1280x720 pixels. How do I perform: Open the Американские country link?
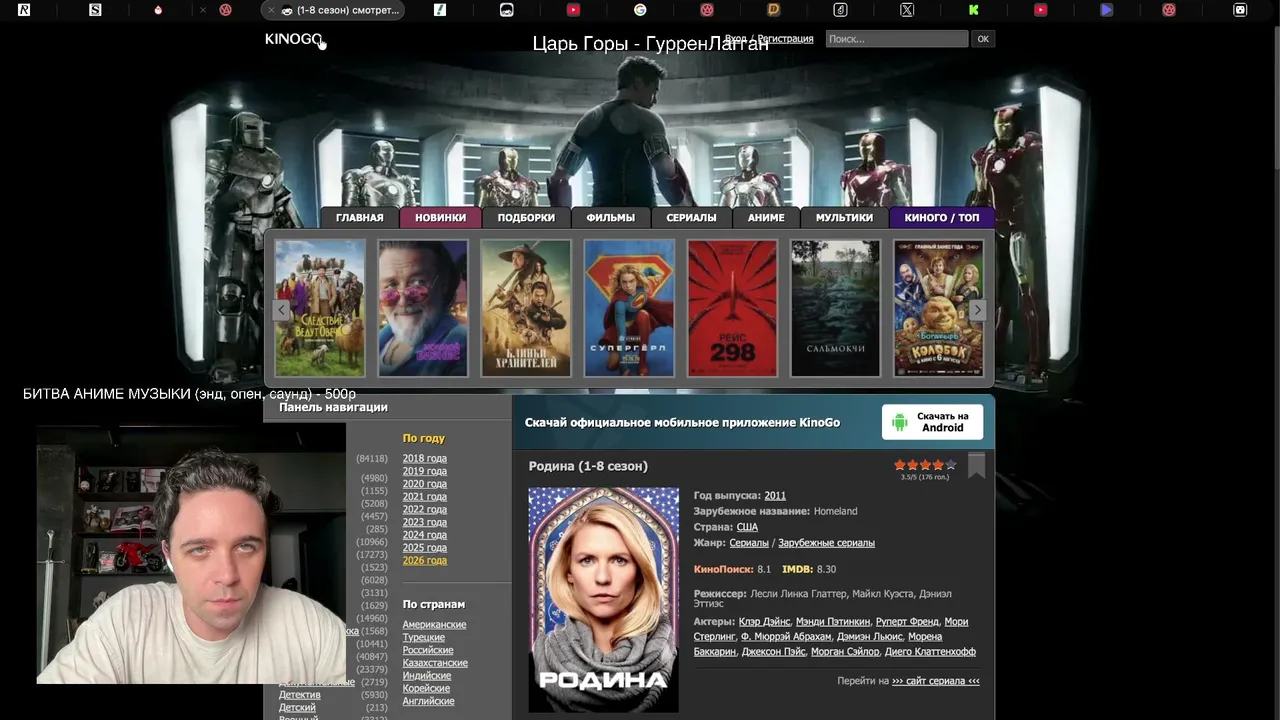pyautogui.click(x=434, y=624)
